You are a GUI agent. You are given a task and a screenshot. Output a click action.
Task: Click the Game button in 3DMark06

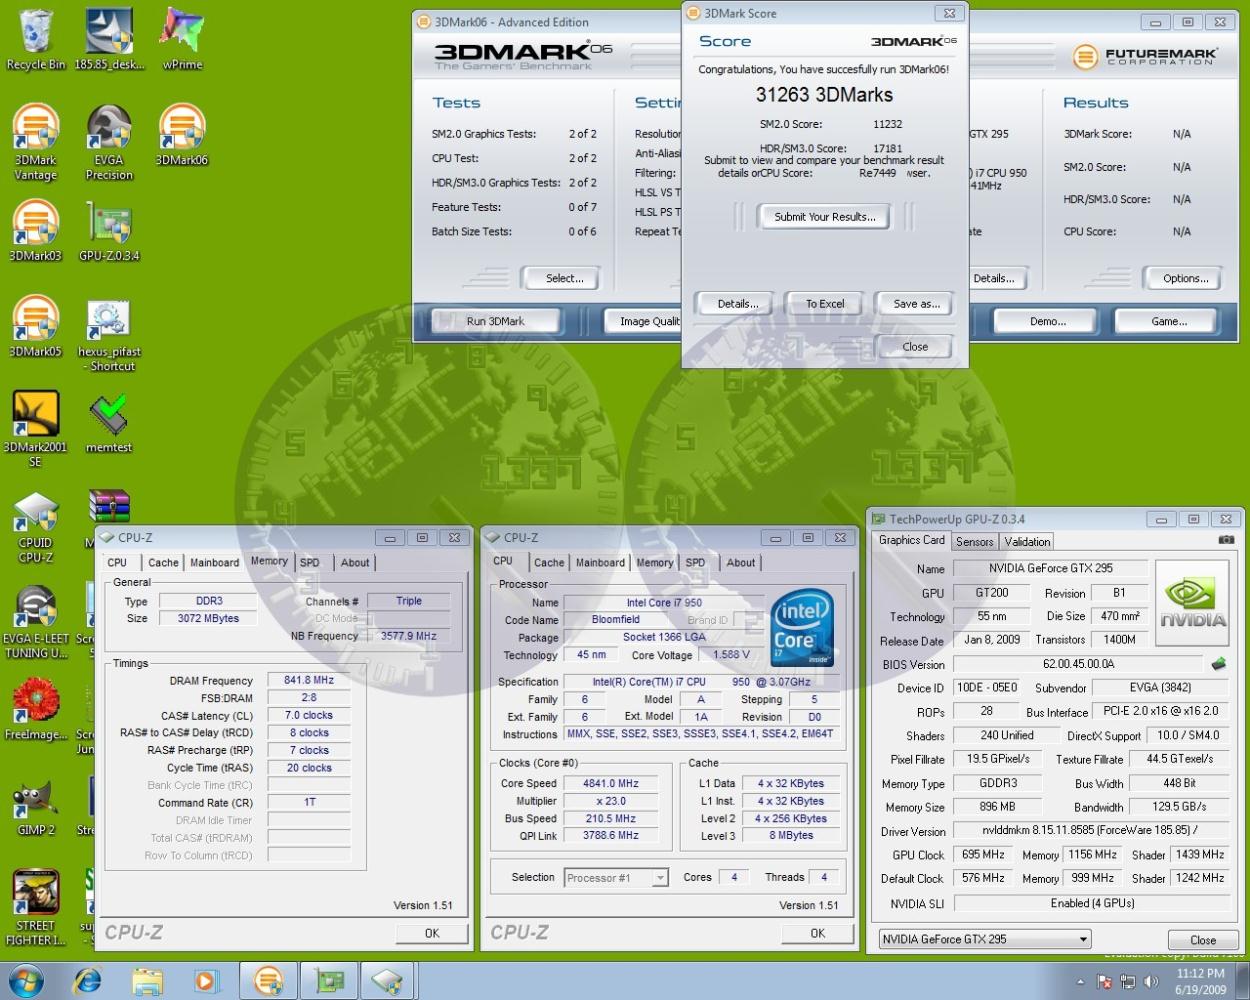(1169, 321)
